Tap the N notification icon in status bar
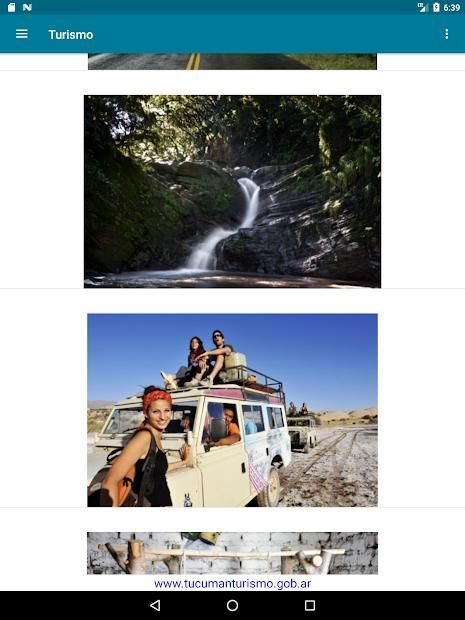465x620 pixels. [x=27, y=7]
